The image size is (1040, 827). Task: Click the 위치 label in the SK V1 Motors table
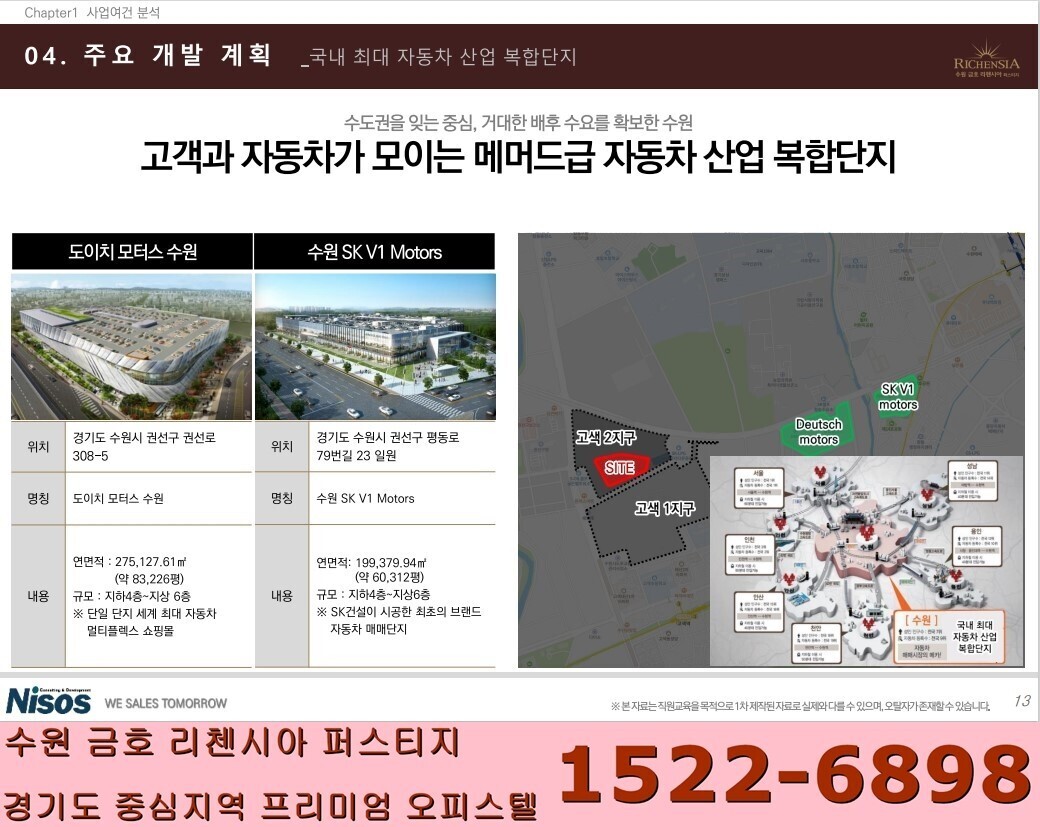[x=282, y=446]
